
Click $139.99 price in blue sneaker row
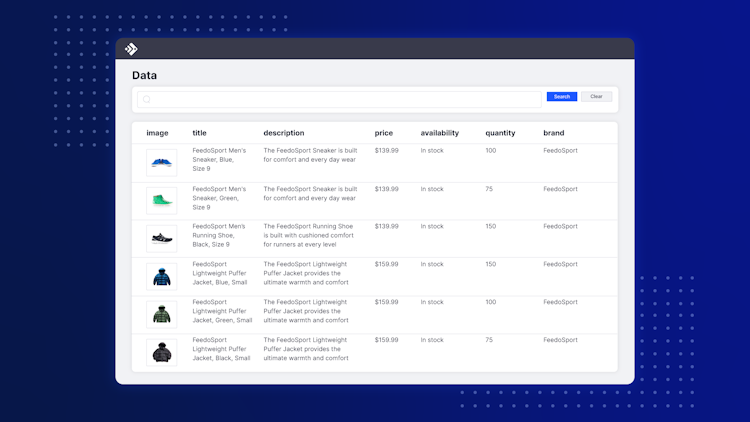pyautogui.click(x=386, y=151)
